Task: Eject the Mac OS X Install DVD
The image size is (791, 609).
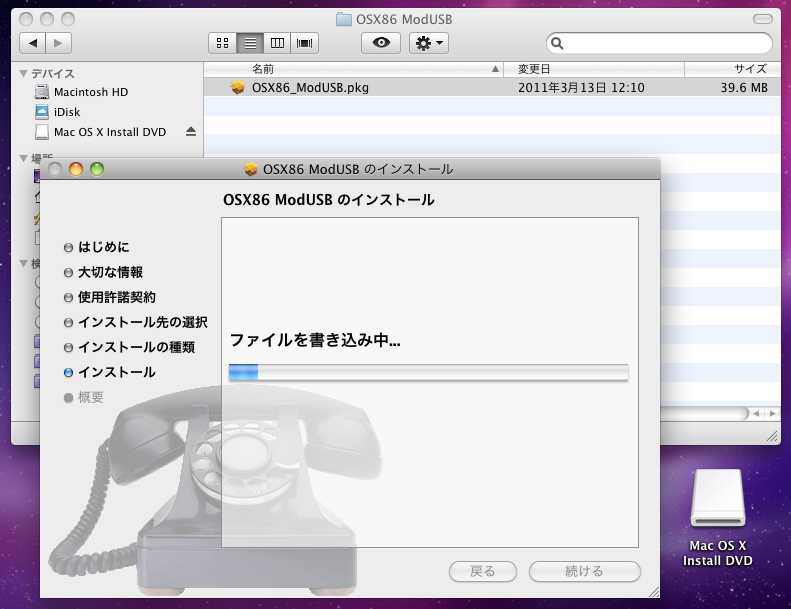Action: coord(191,132)
